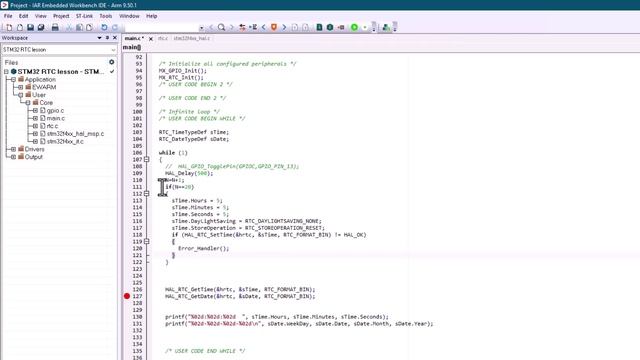The height and width of the screenshot is (360, 640).
Task: Click Find Previous arrow left of magnifier
Action: pyautogui.click(x=211, y=27)
